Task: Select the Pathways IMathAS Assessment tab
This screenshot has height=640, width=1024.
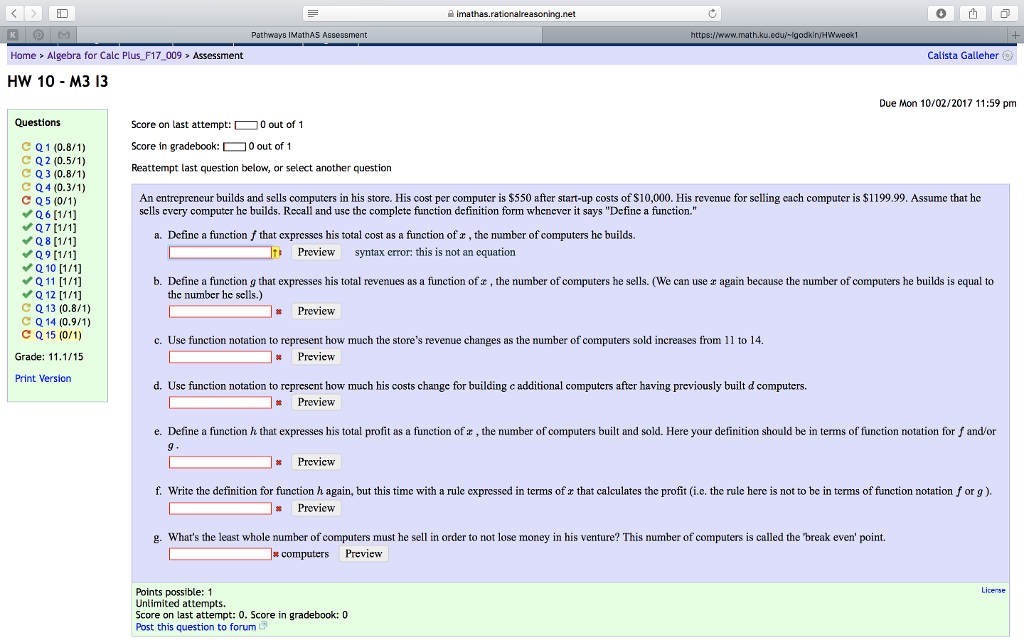Action: 309,35
